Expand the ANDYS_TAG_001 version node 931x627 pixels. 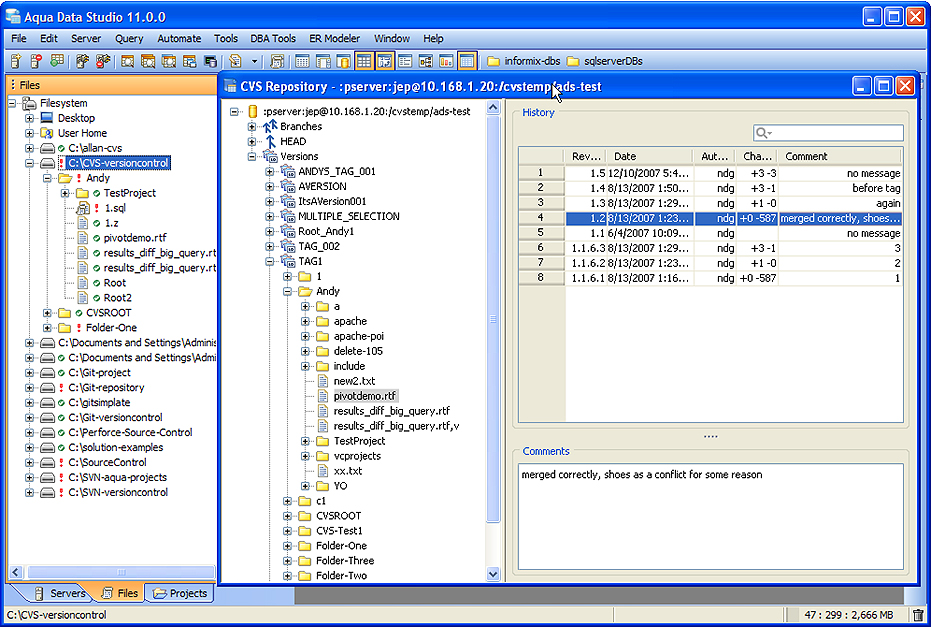click(270, 171)
